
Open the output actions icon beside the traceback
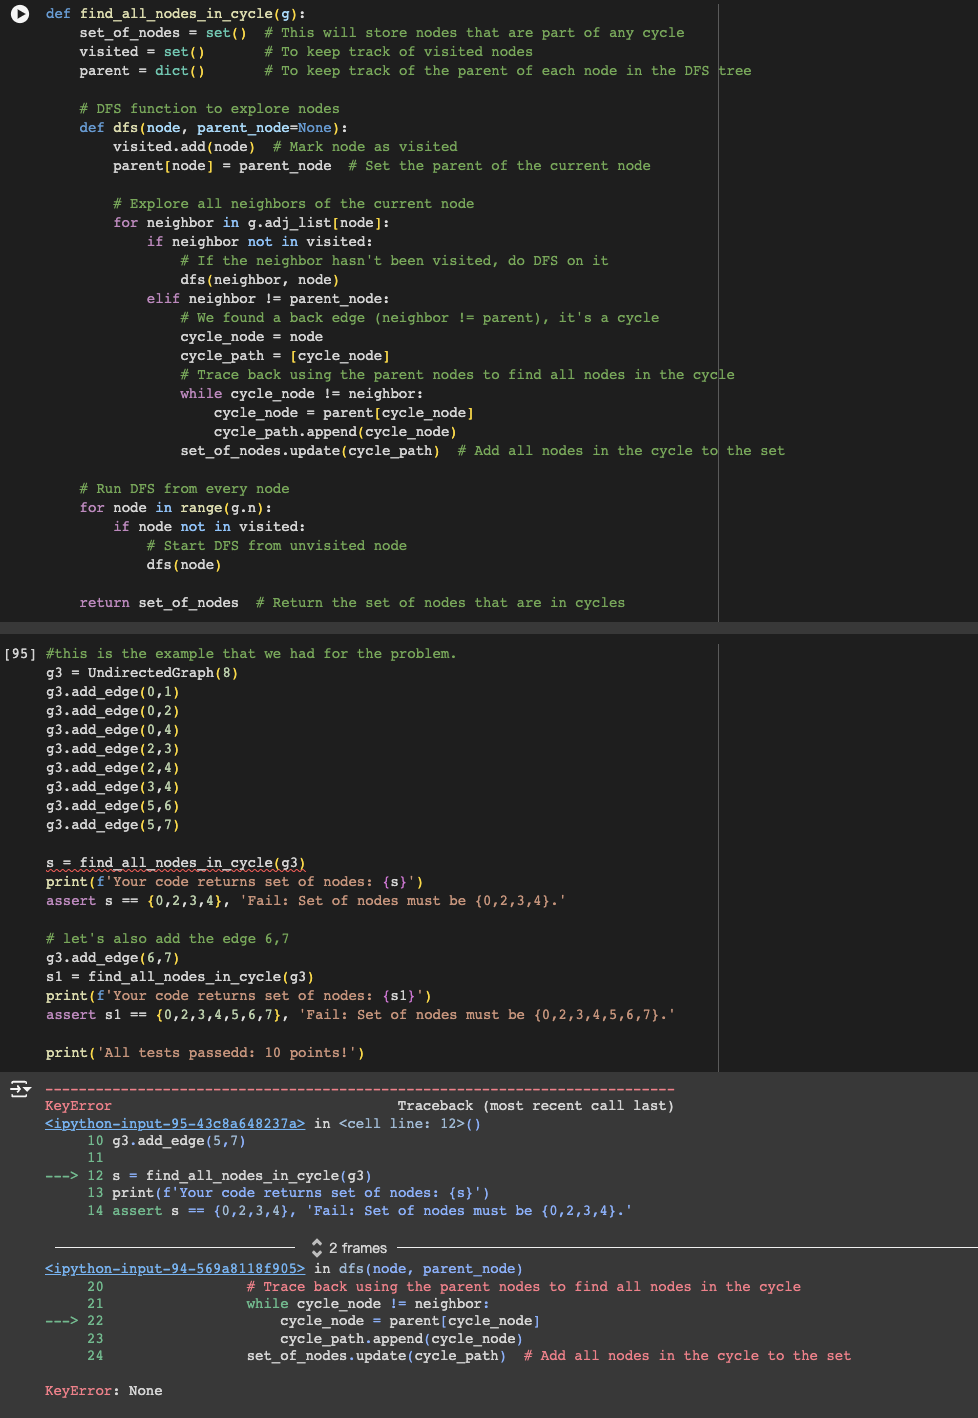pos(20,1088)
